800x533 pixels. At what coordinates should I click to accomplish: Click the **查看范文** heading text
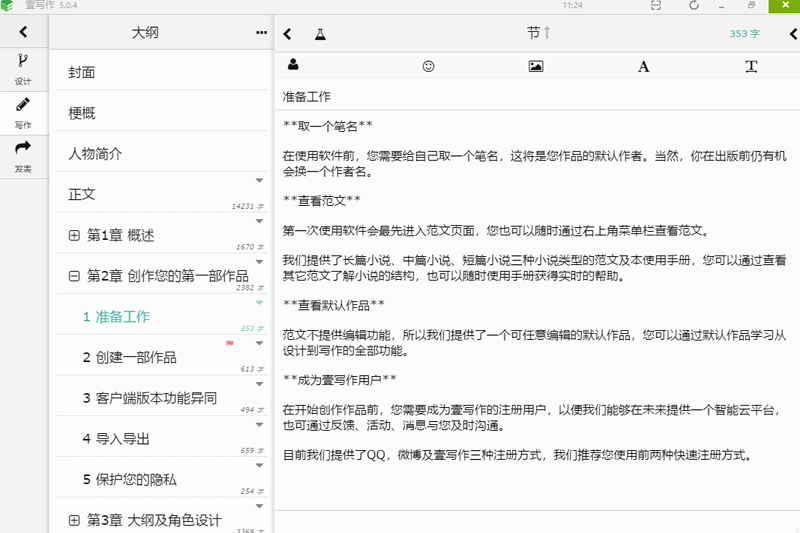(x=322, y=201)
